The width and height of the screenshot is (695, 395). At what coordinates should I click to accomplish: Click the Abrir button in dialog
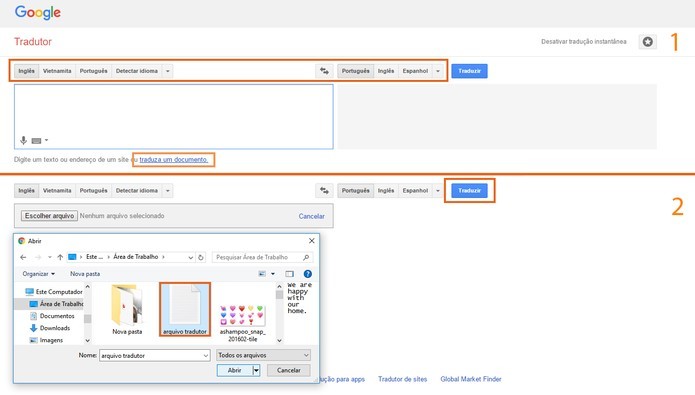pyautogui.click(x=234, y=370)
